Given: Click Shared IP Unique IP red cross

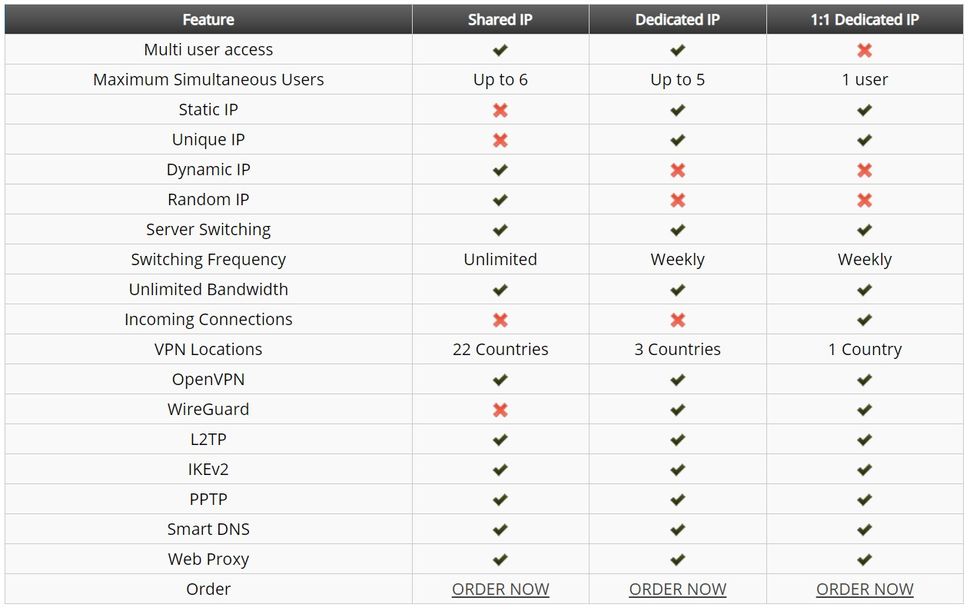Looking at the screenshot, I should (x=500, y=140).
